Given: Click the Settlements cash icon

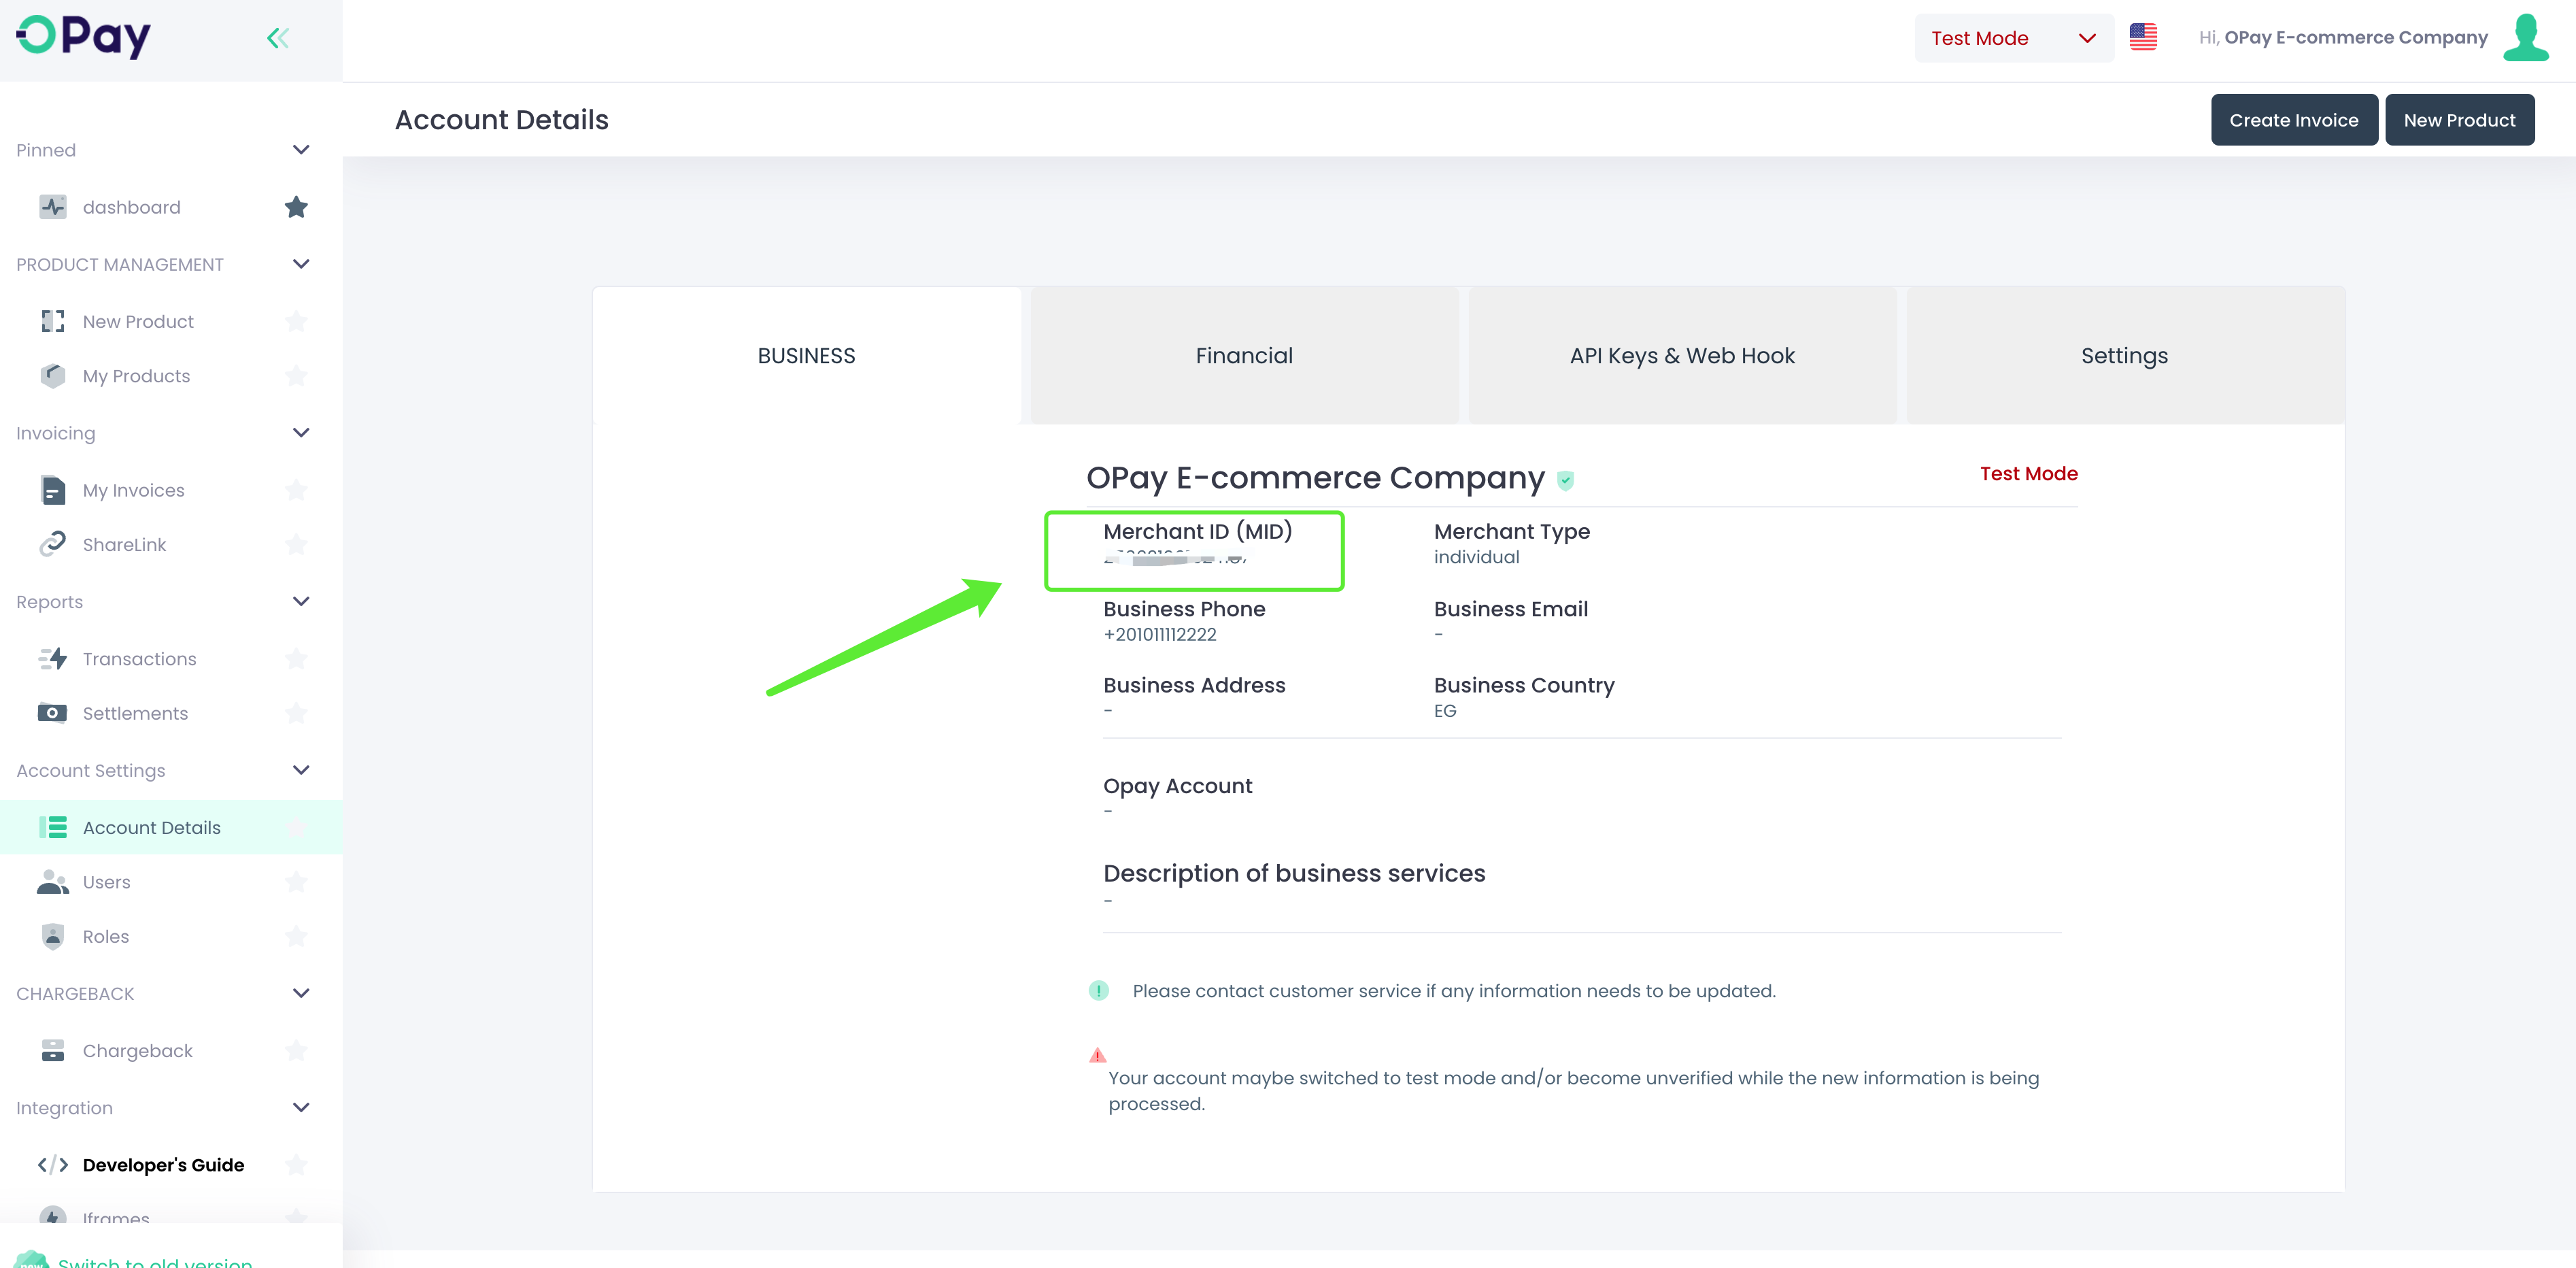Looking at the screenshot, I should tap(53, 713).
